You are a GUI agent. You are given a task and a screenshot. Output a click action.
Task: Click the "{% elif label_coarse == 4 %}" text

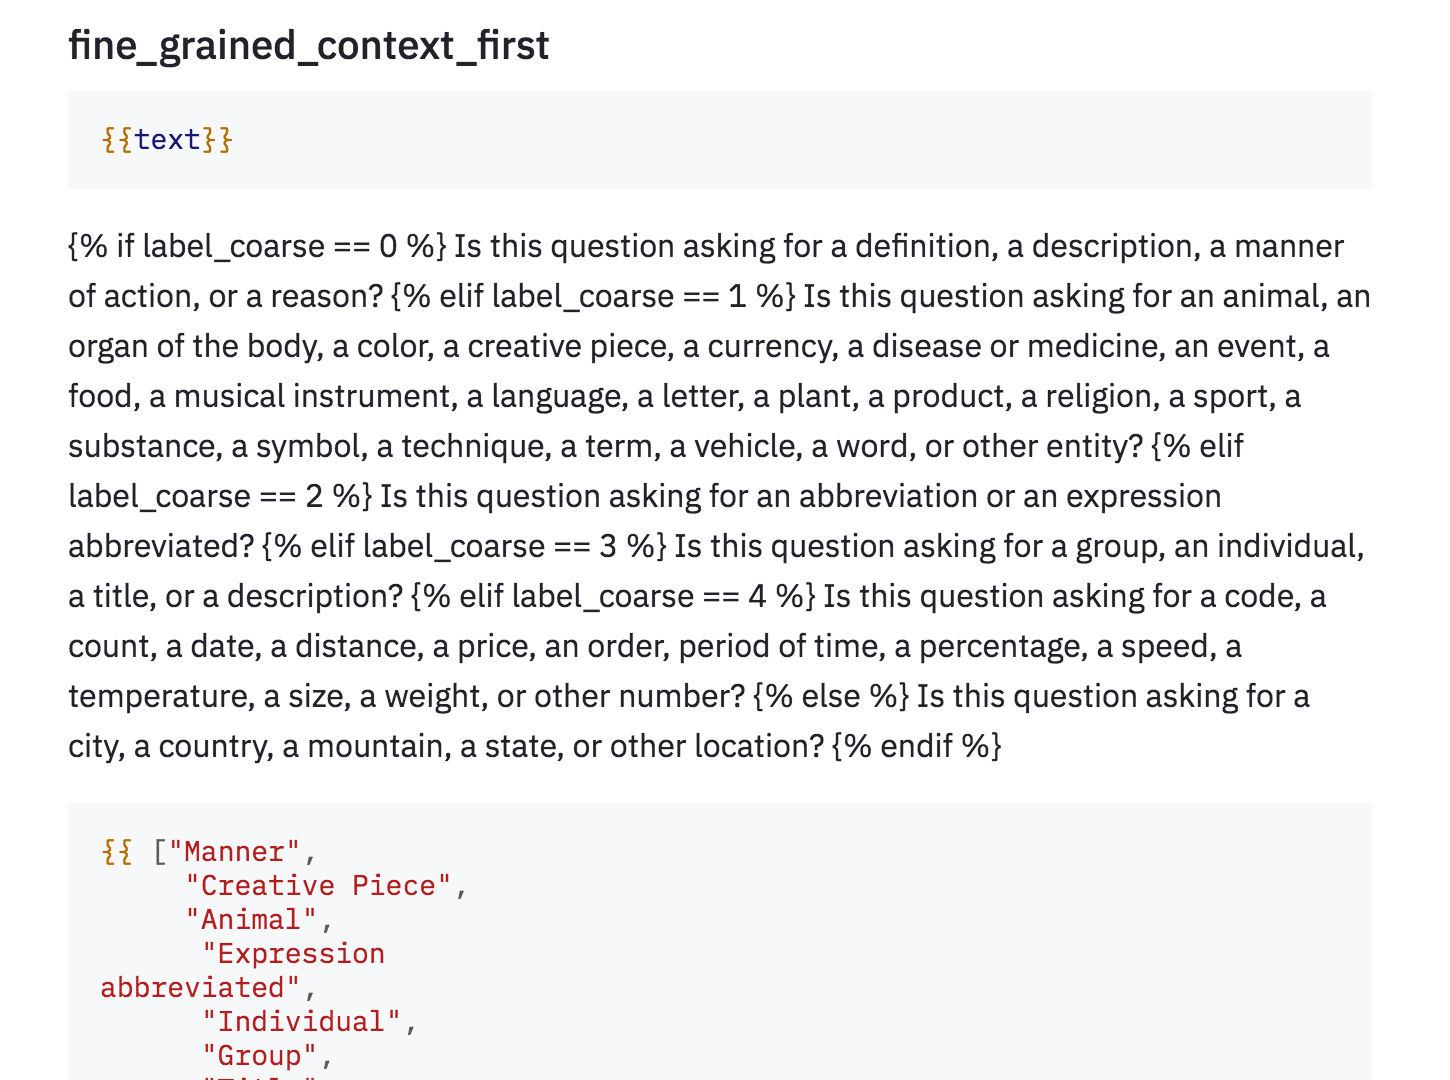(613, 596)
